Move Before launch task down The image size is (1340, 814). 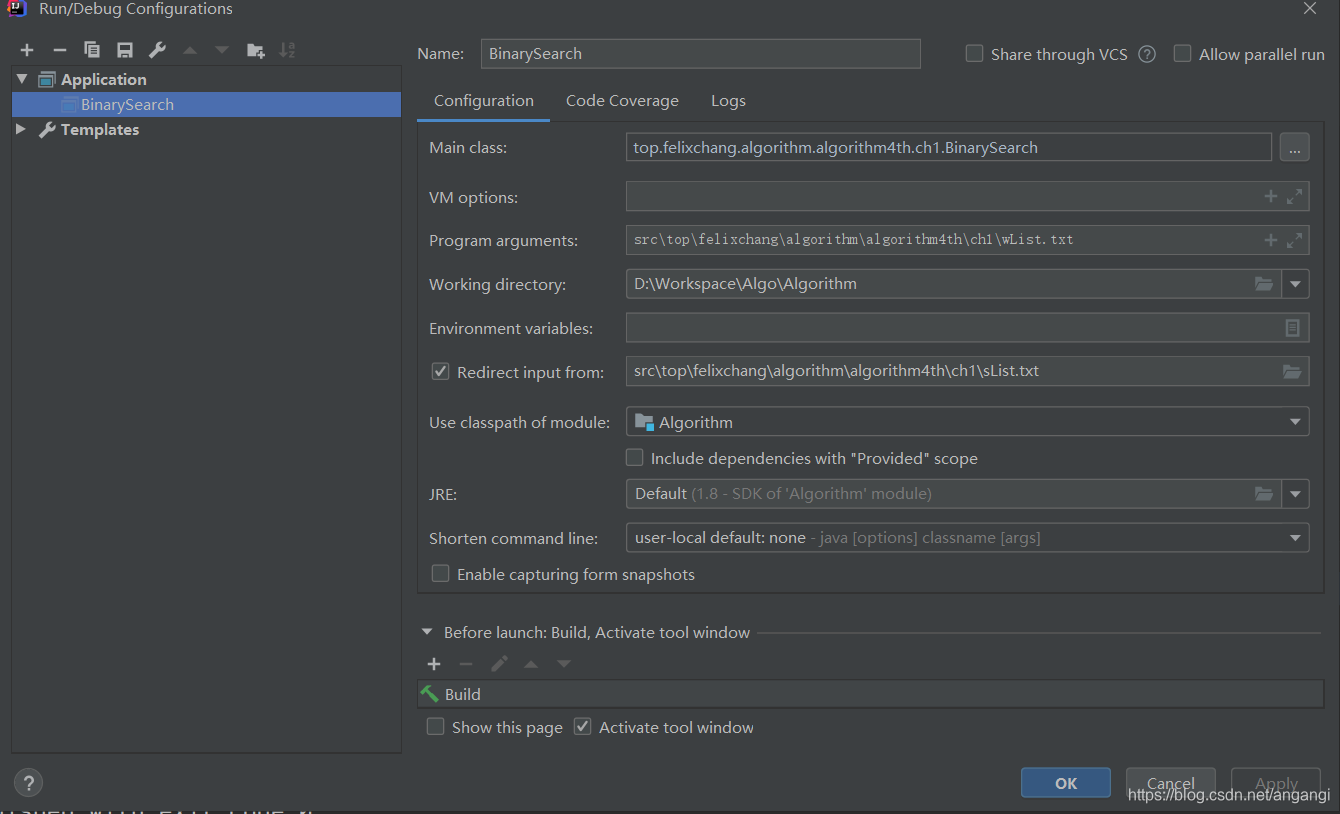coord(564,664)
